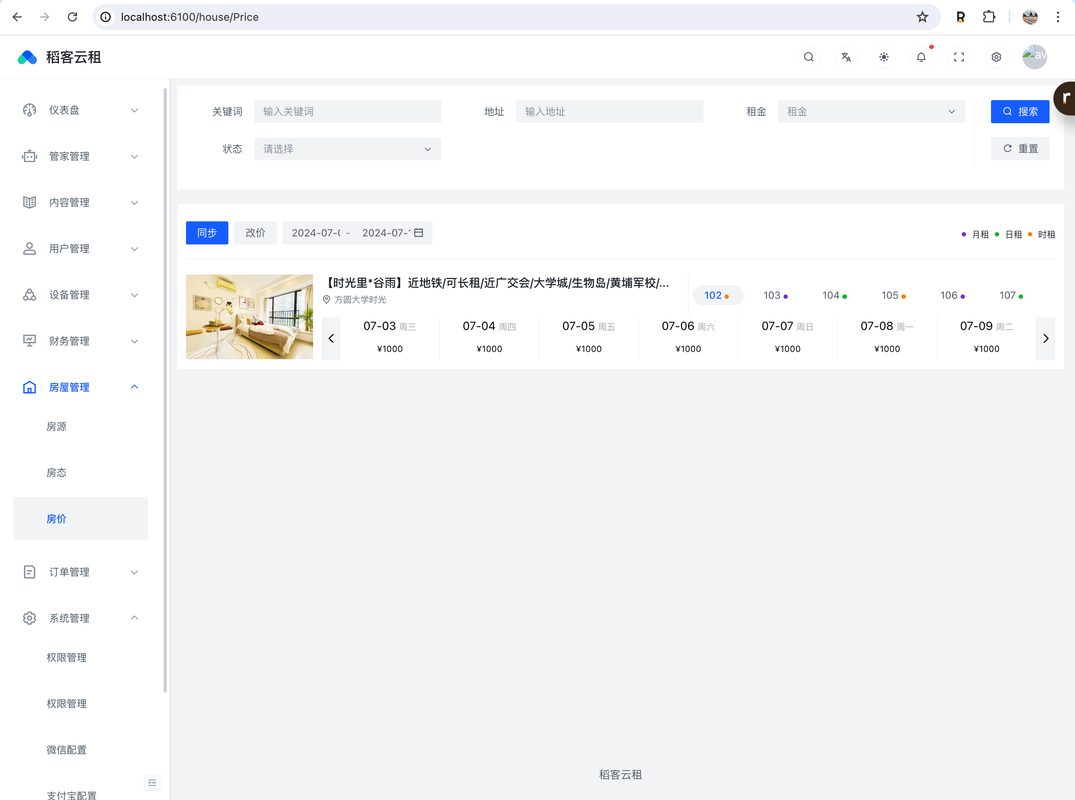Open the header settings gear
The image size is (1075, 800).
[x=996, y=57]
